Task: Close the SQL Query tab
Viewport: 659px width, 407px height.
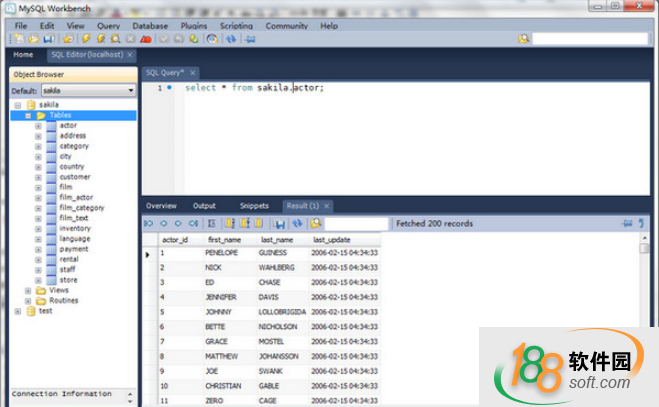Action: [193, 73]
